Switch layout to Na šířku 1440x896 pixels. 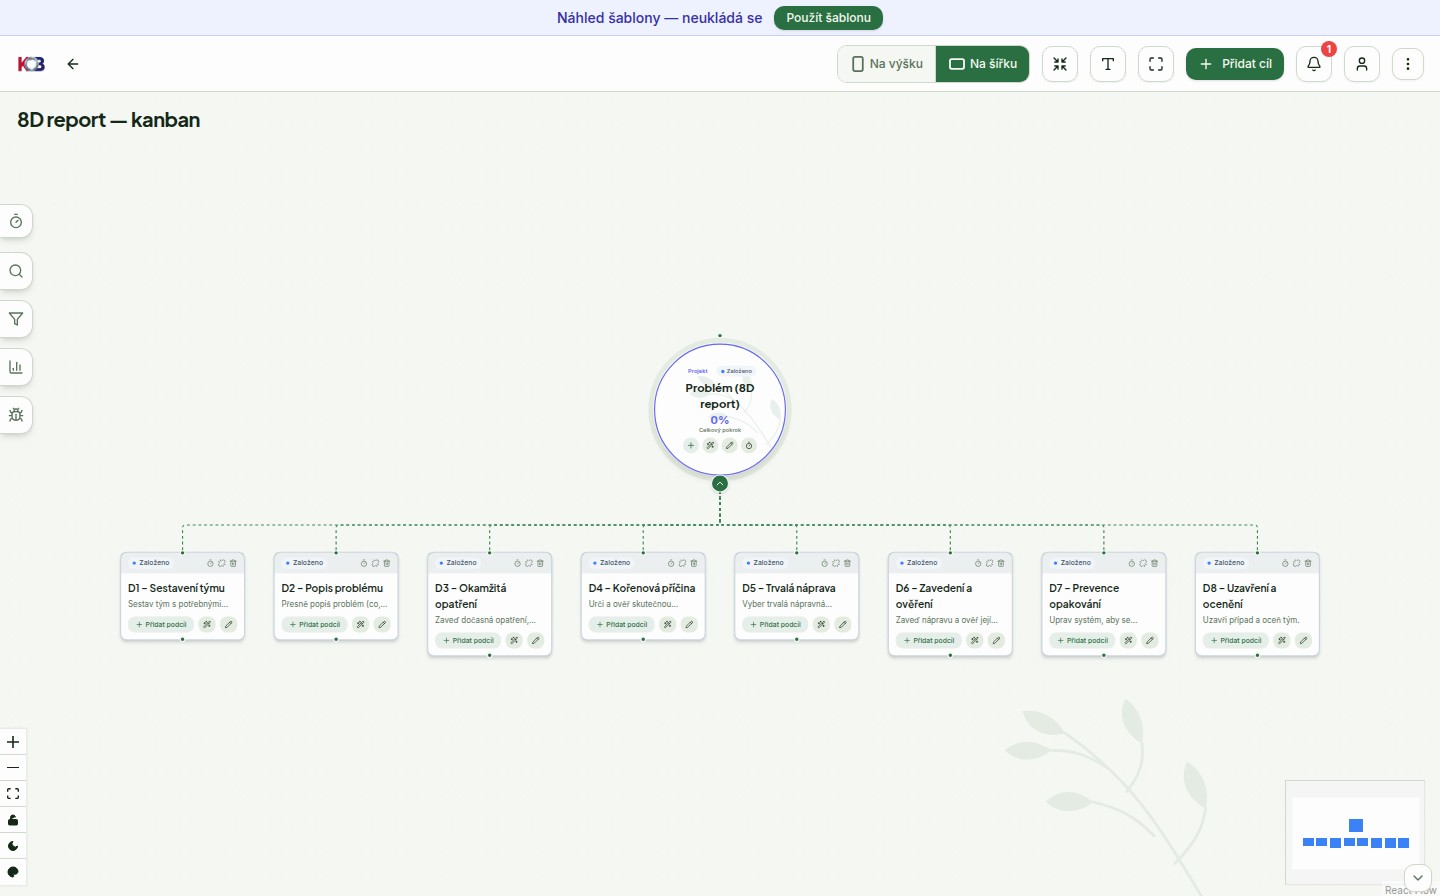point(983,64)
